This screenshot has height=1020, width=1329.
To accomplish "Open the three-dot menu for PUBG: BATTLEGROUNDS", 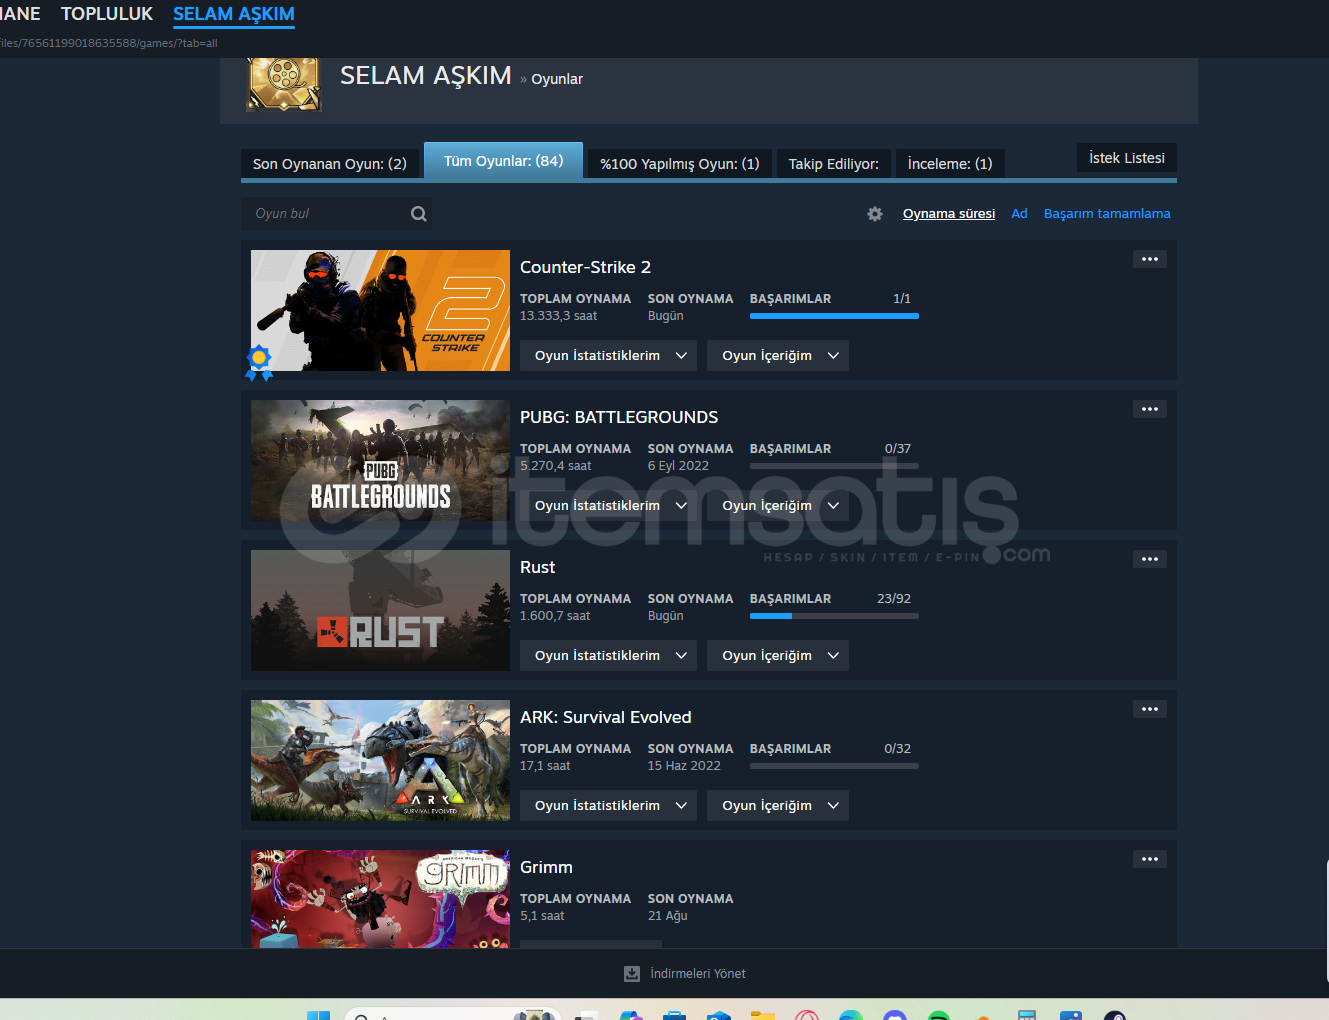I will click(x=1150, y=409).
